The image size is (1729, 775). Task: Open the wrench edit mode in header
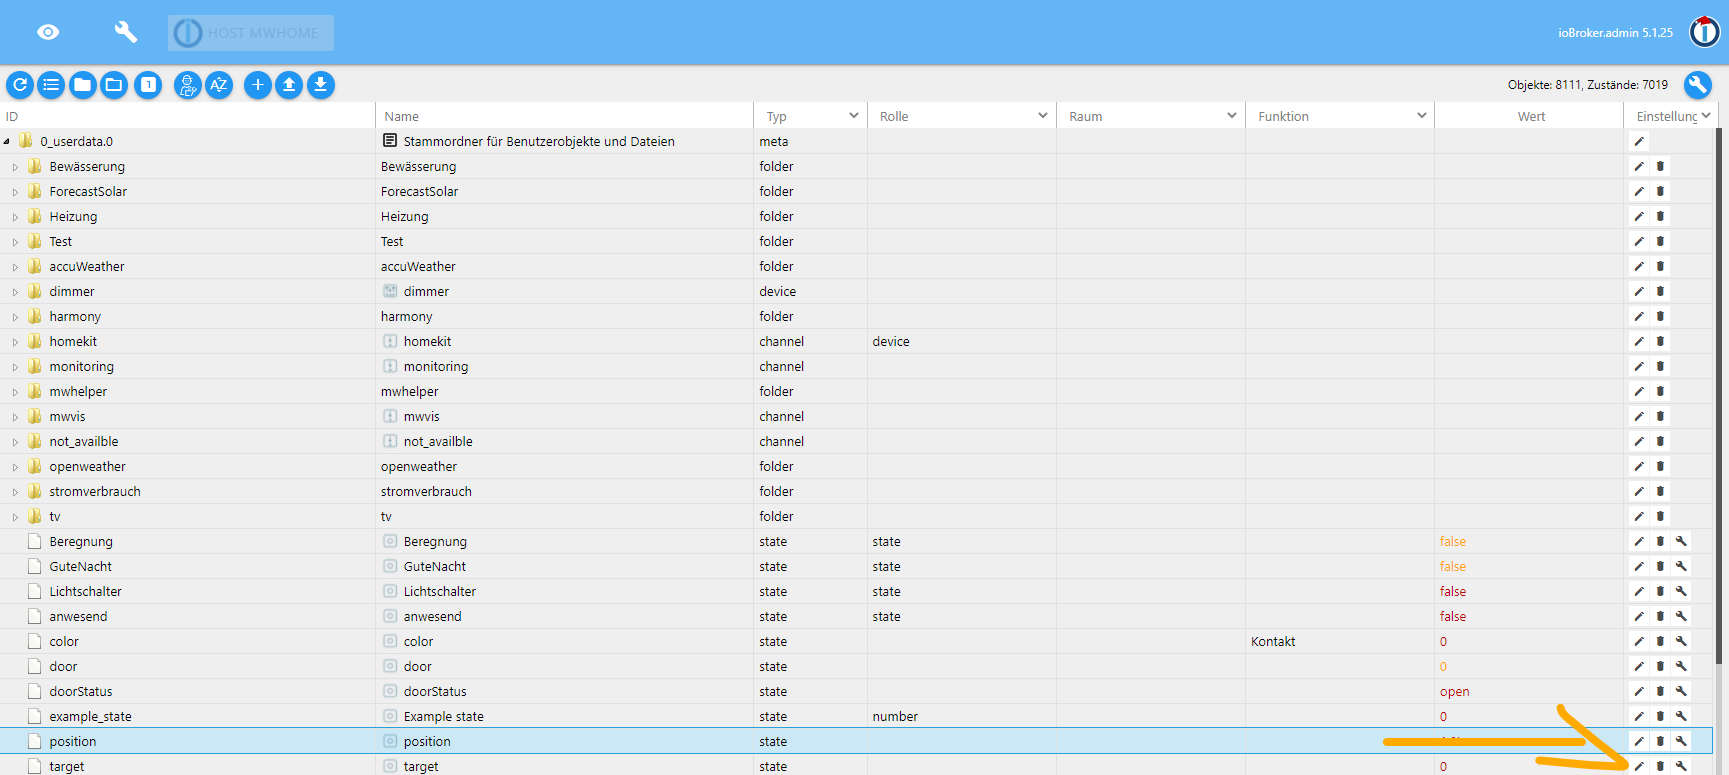coord(126,32)
